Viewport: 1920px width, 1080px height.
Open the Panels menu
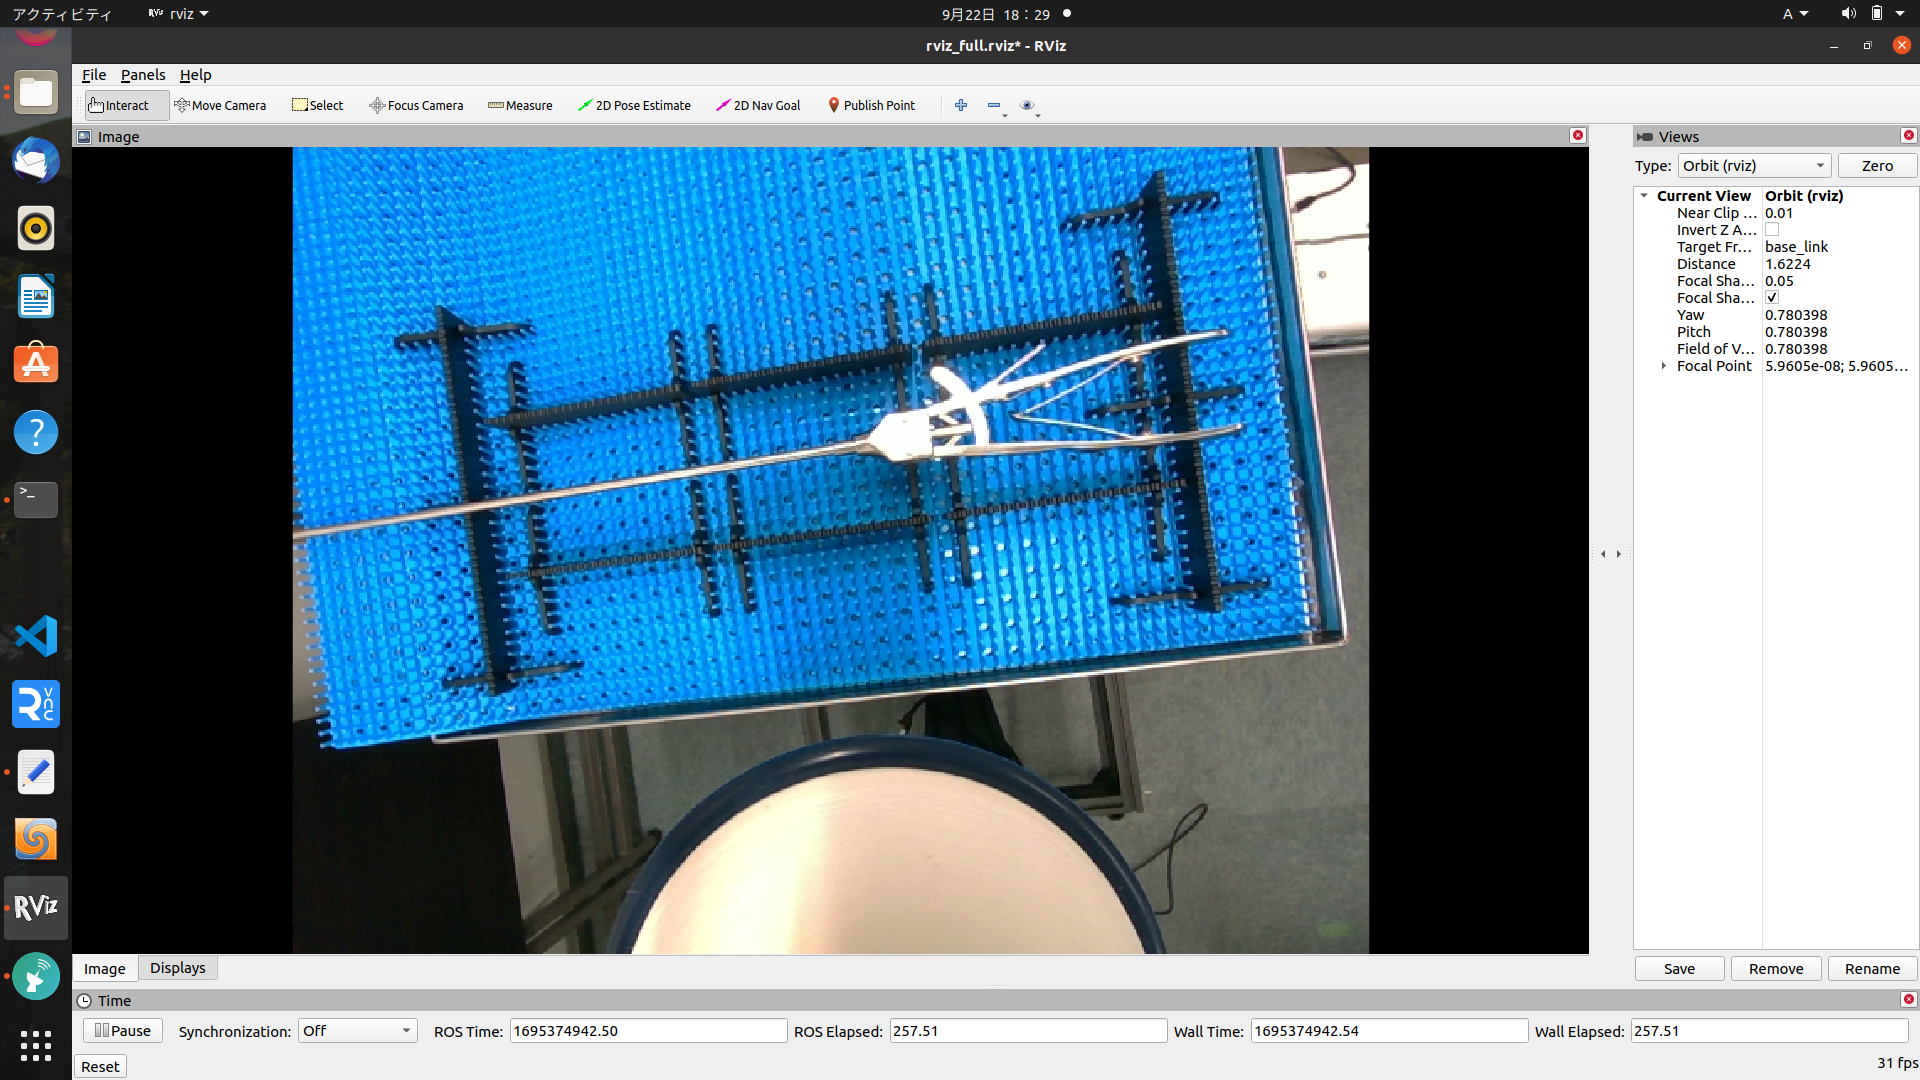coord(143,75)
